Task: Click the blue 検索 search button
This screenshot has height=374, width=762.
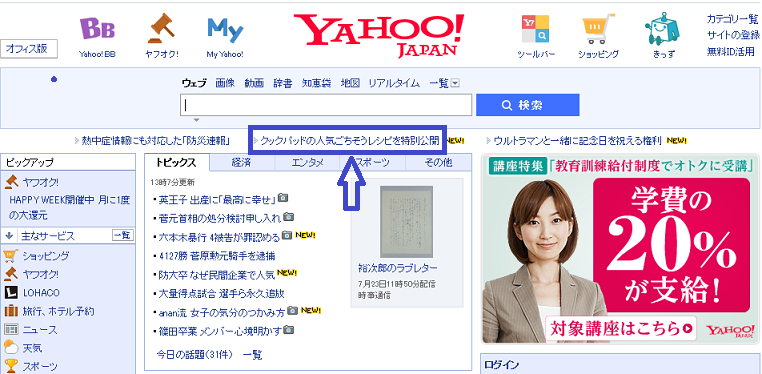Action: (x=528, y=105)
